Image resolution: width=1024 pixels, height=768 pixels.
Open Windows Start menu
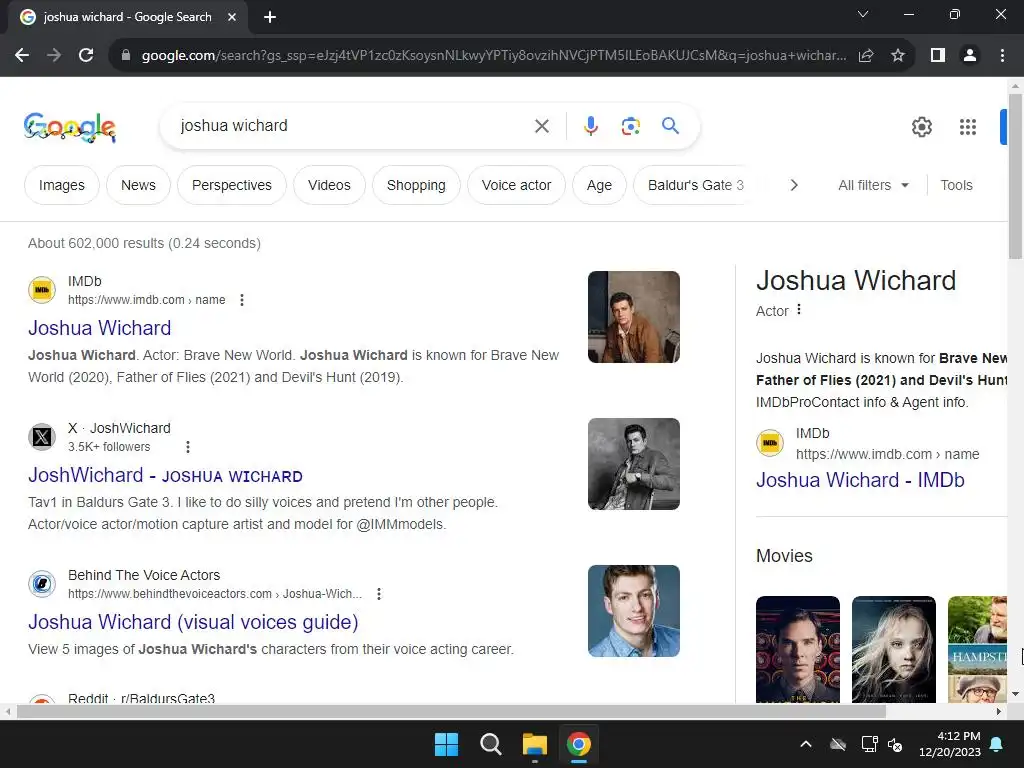(447, 744)
